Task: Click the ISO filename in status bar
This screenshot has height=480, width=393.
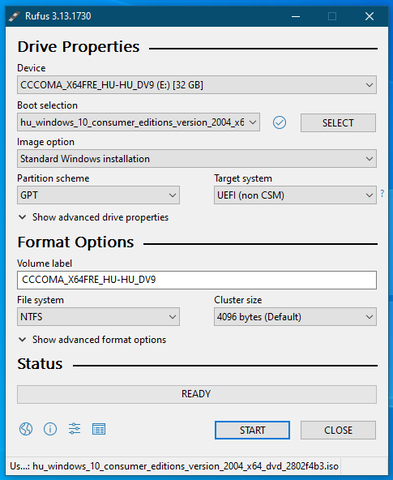Action: (186, 466)
